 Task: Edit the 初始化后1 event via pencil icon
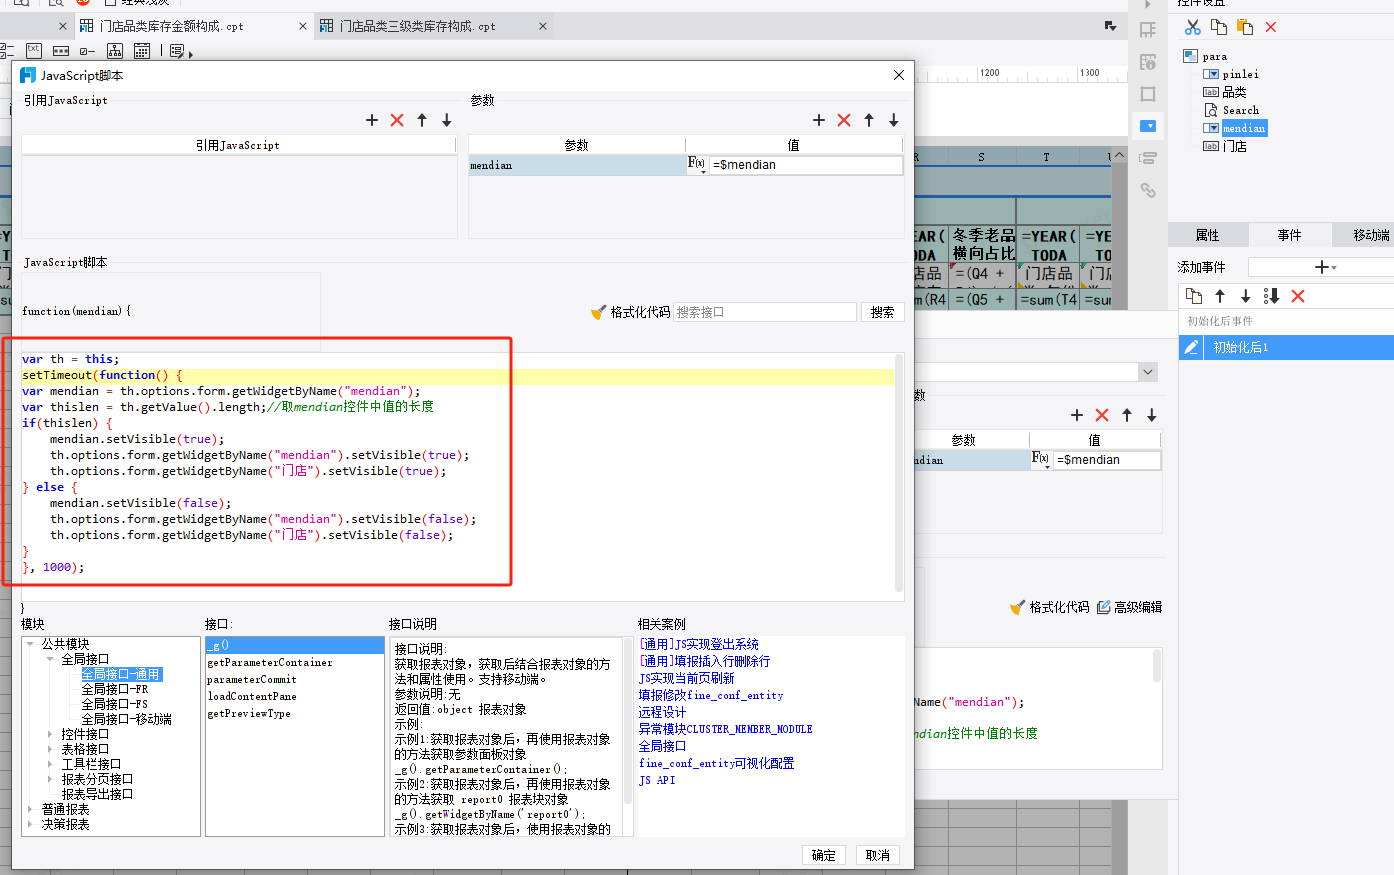point(1191,347)
